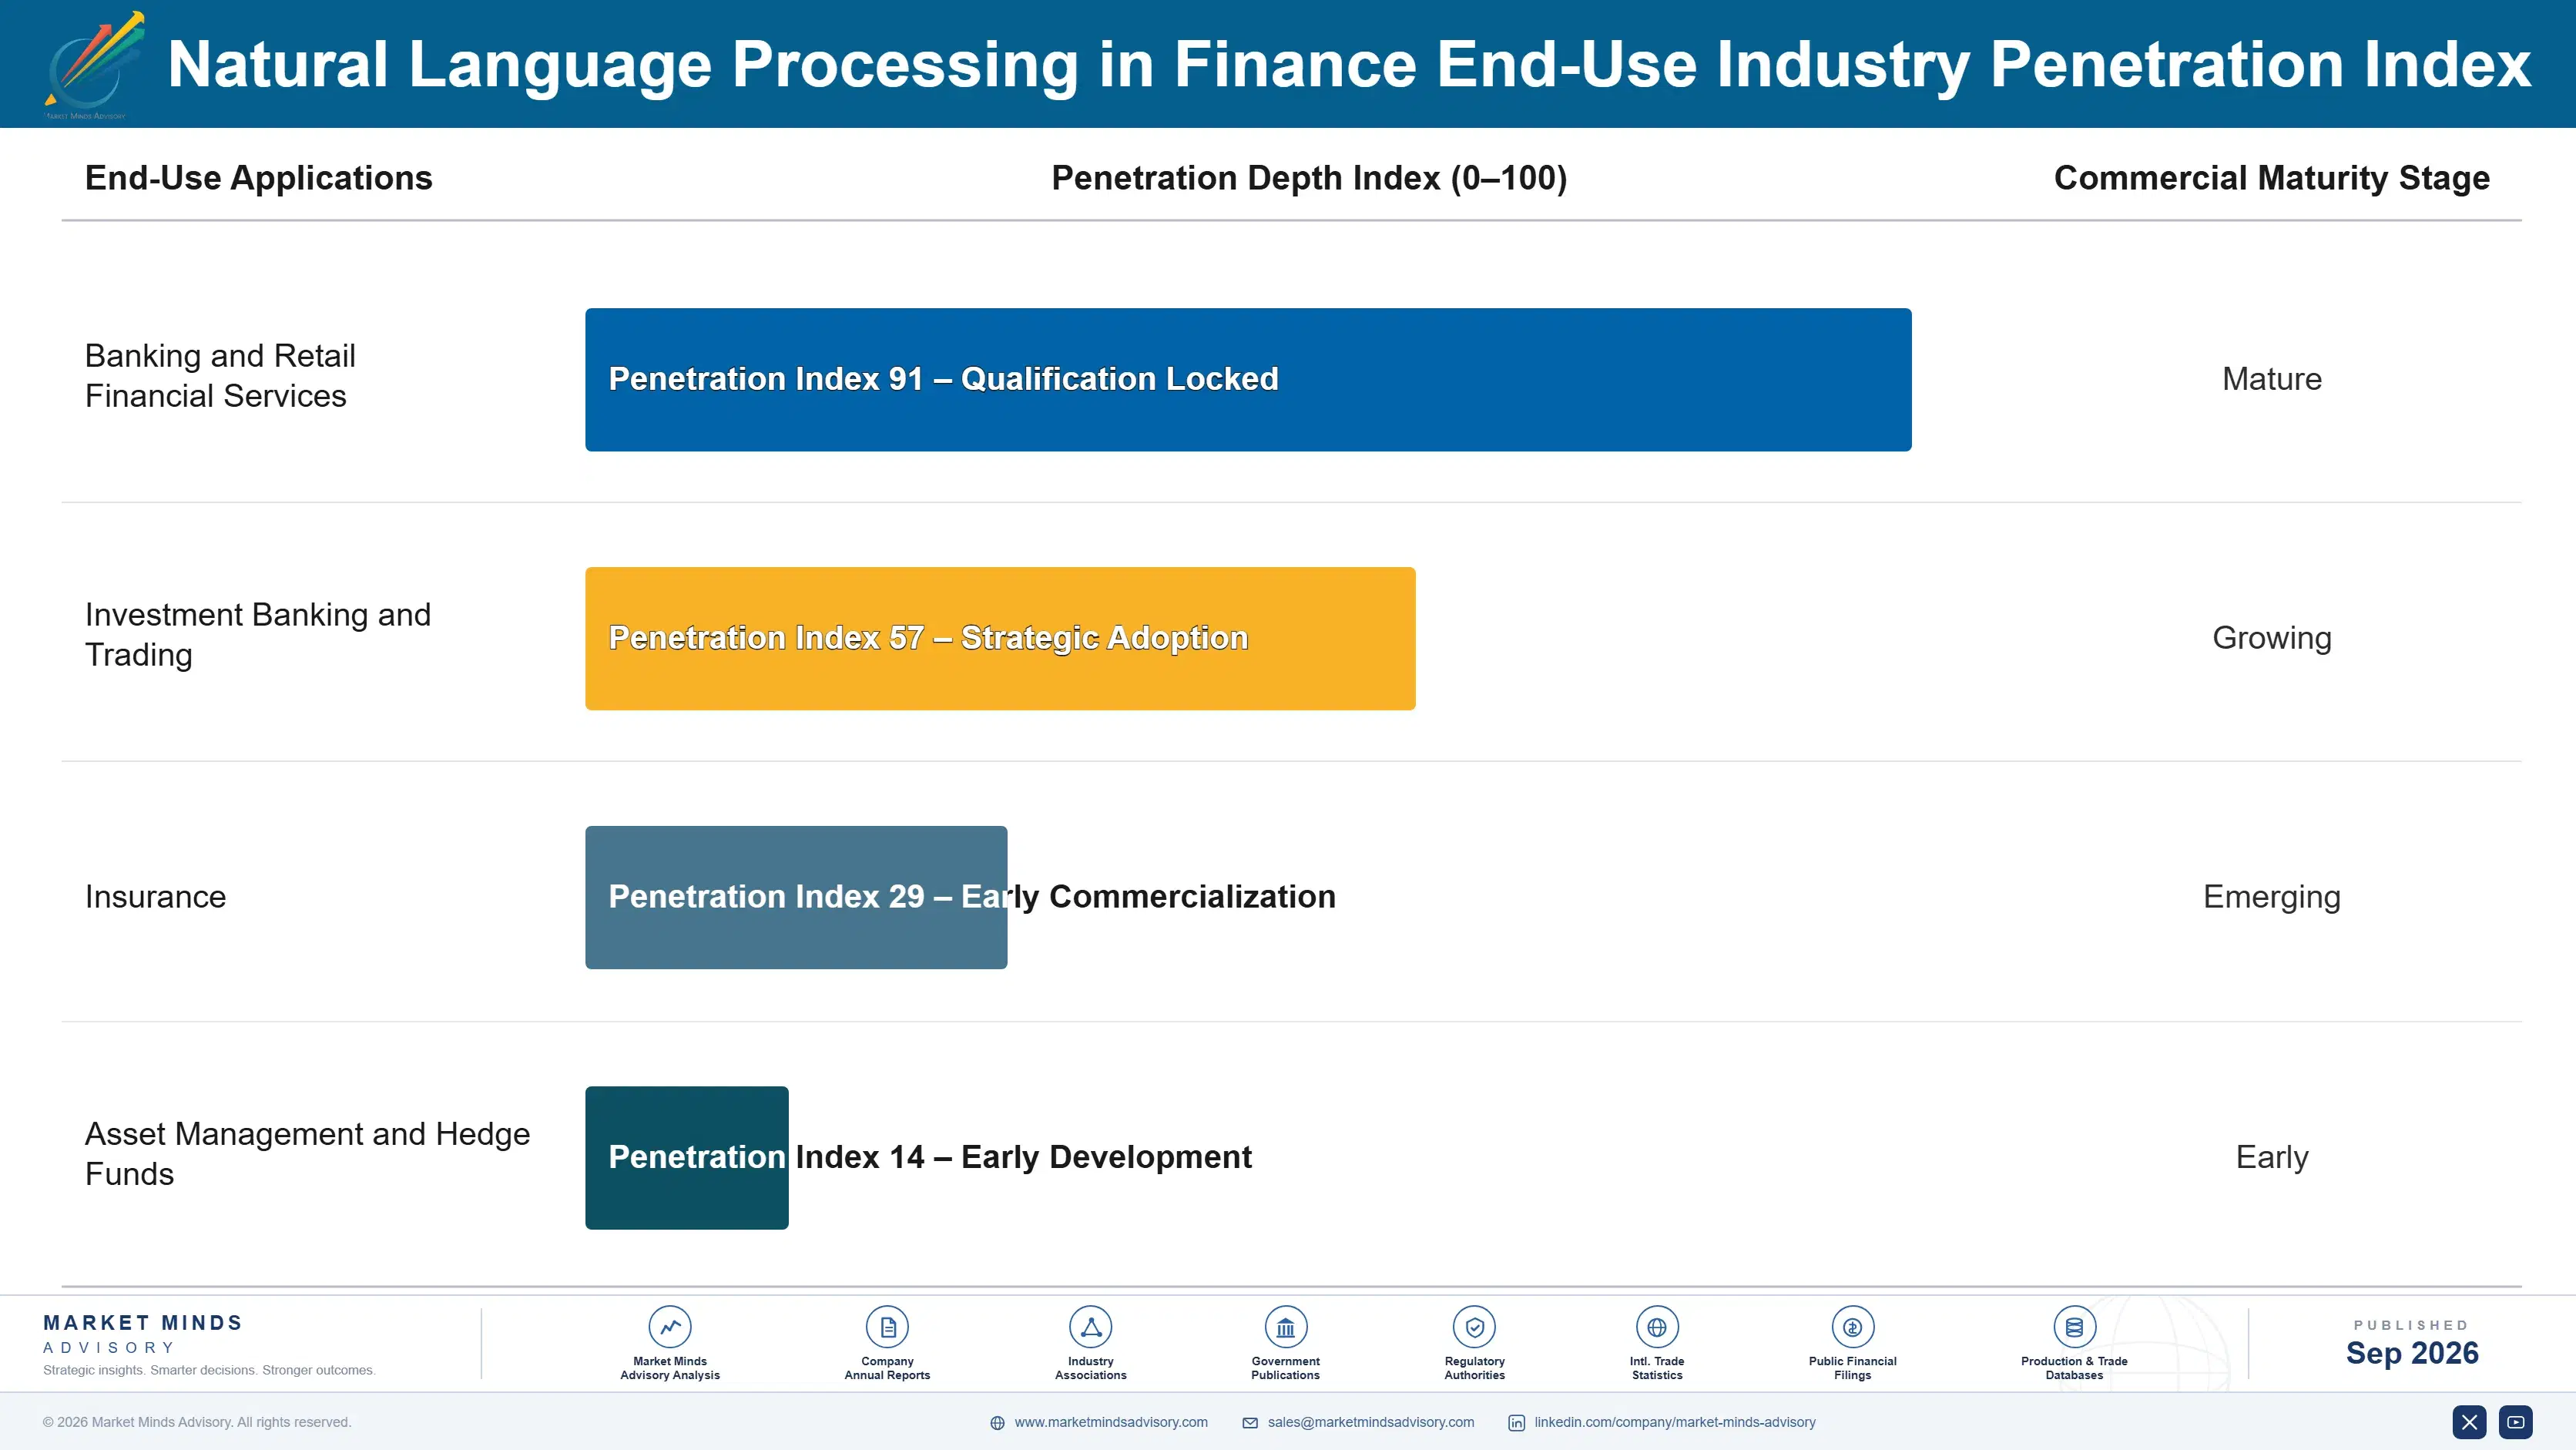
Task: Select the dark teal Penetration Index 14 bar
Action: (687, 1158)
